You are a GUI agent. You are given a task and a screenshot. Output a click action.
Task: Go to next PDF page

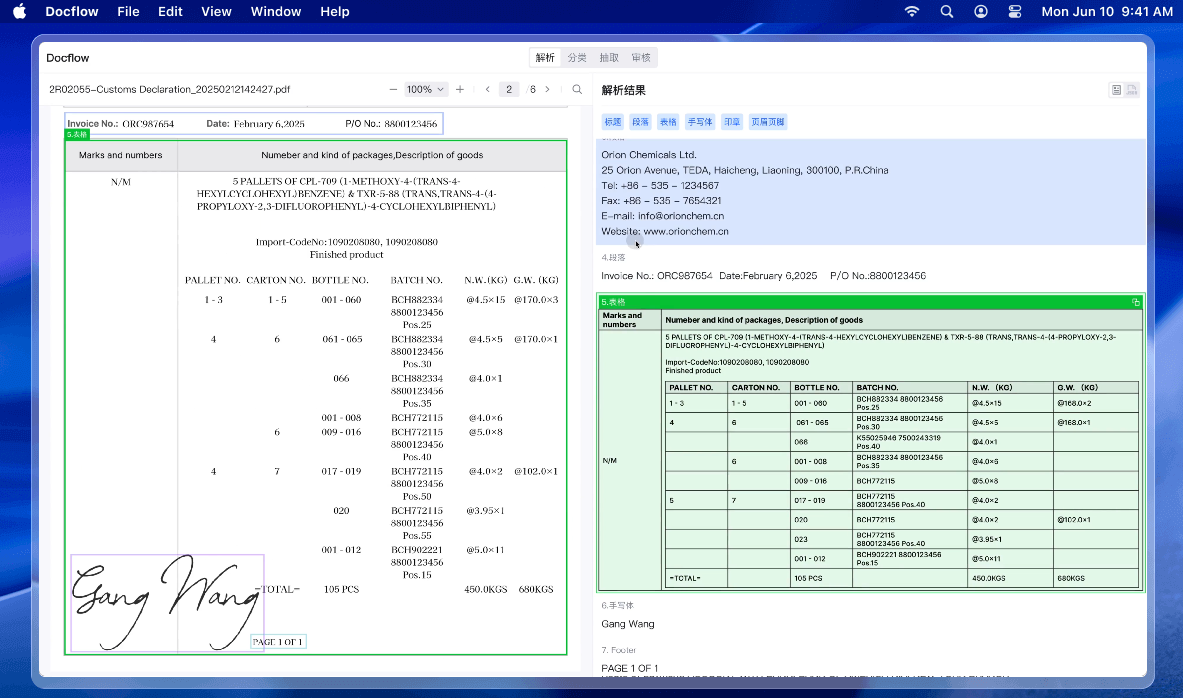pyautogui.click(x=547, y=89)
